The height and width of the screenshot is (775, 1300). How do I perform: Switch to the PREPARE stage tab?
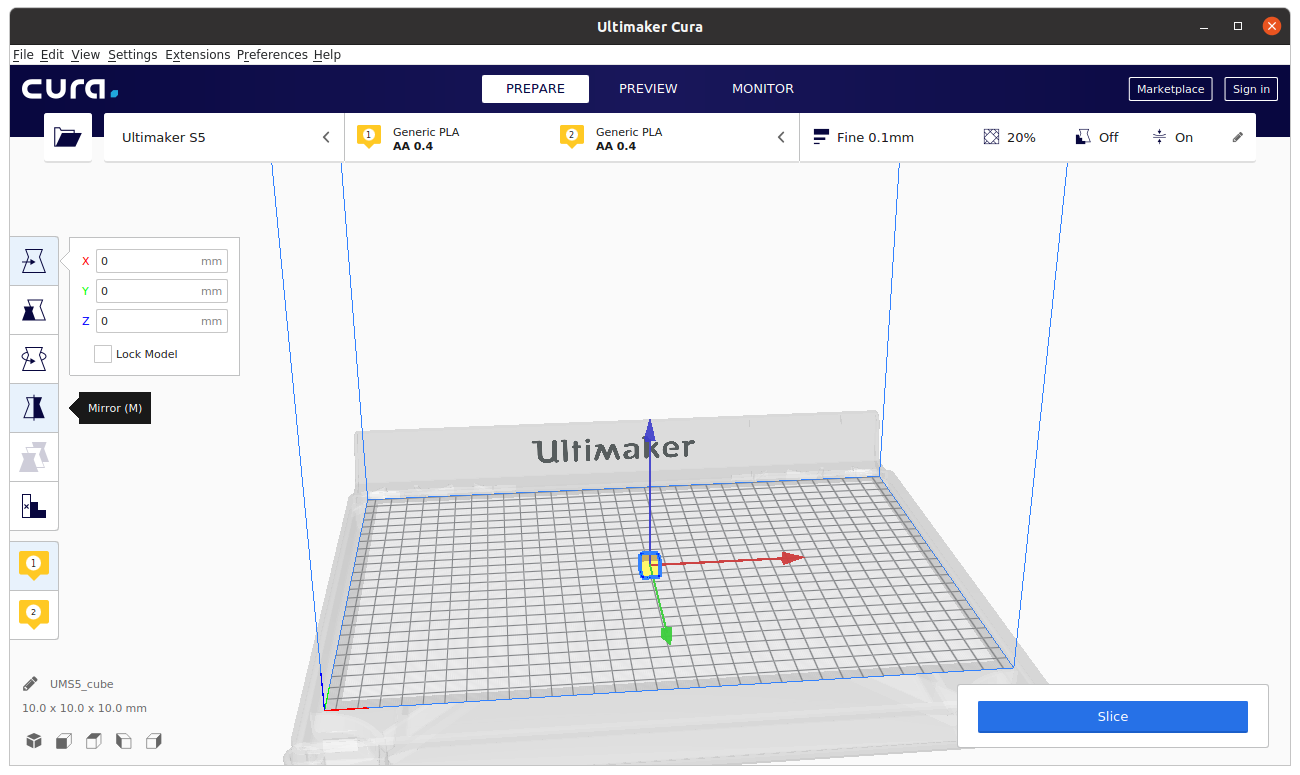coord(535,89)
